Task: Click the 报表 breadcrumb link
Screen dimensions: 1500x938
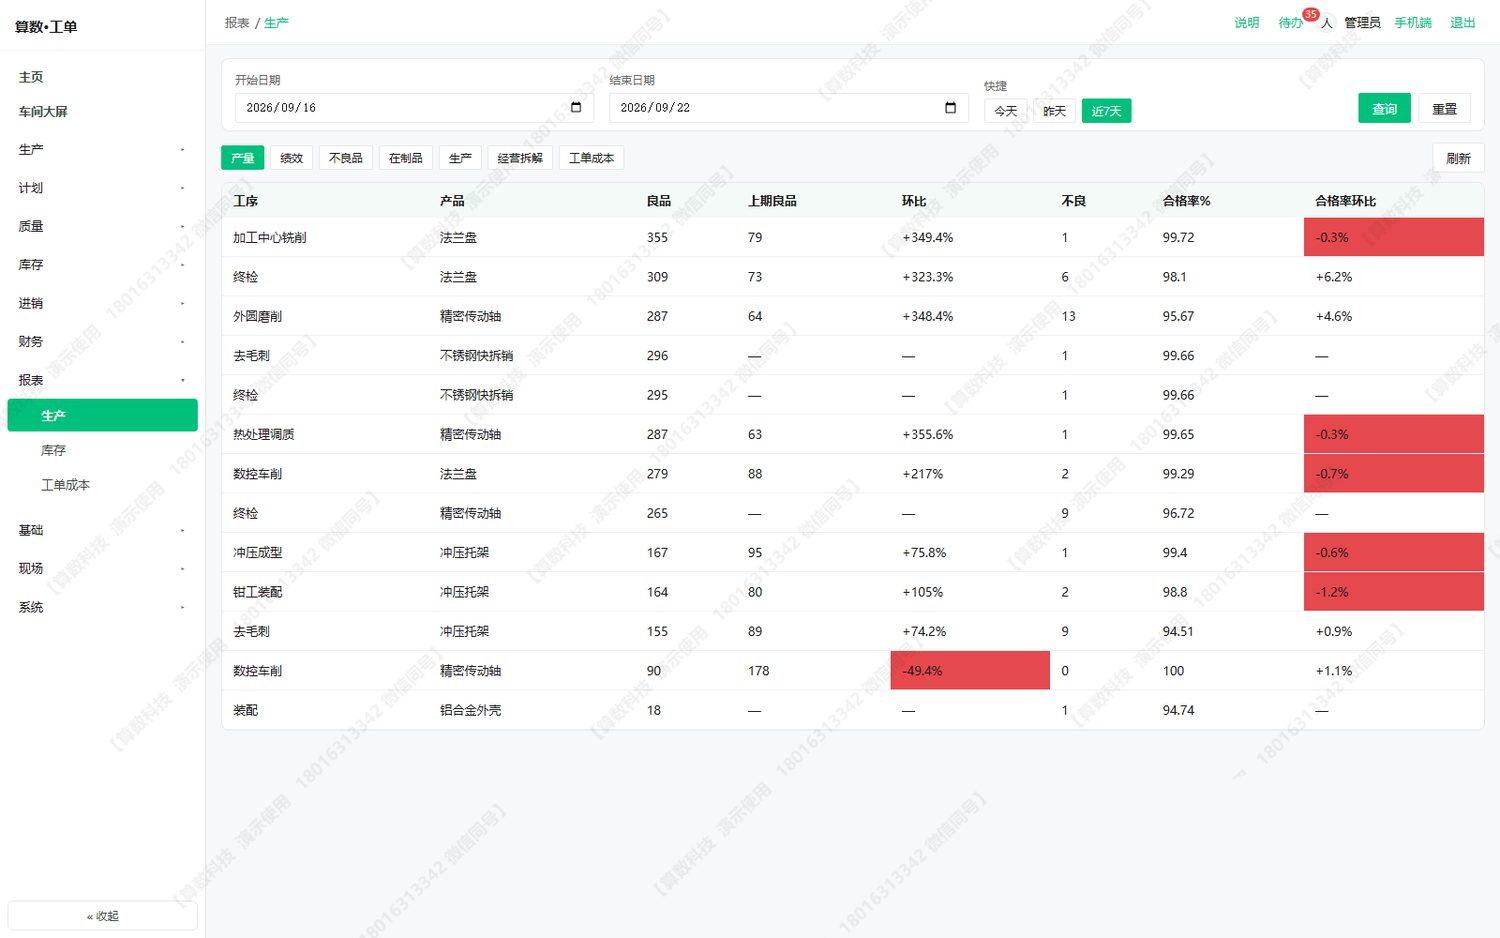Action: tap(237, 23)
